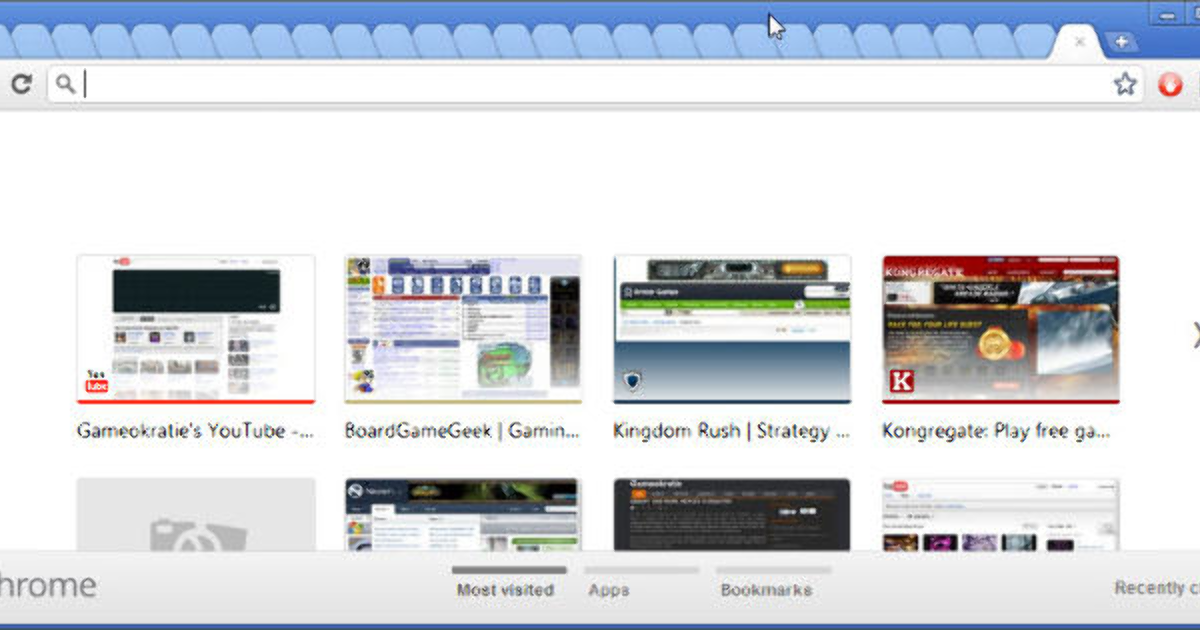Open the BoardGameGeek thumbnail
1200x630 pixels.
tap(463, 329)
